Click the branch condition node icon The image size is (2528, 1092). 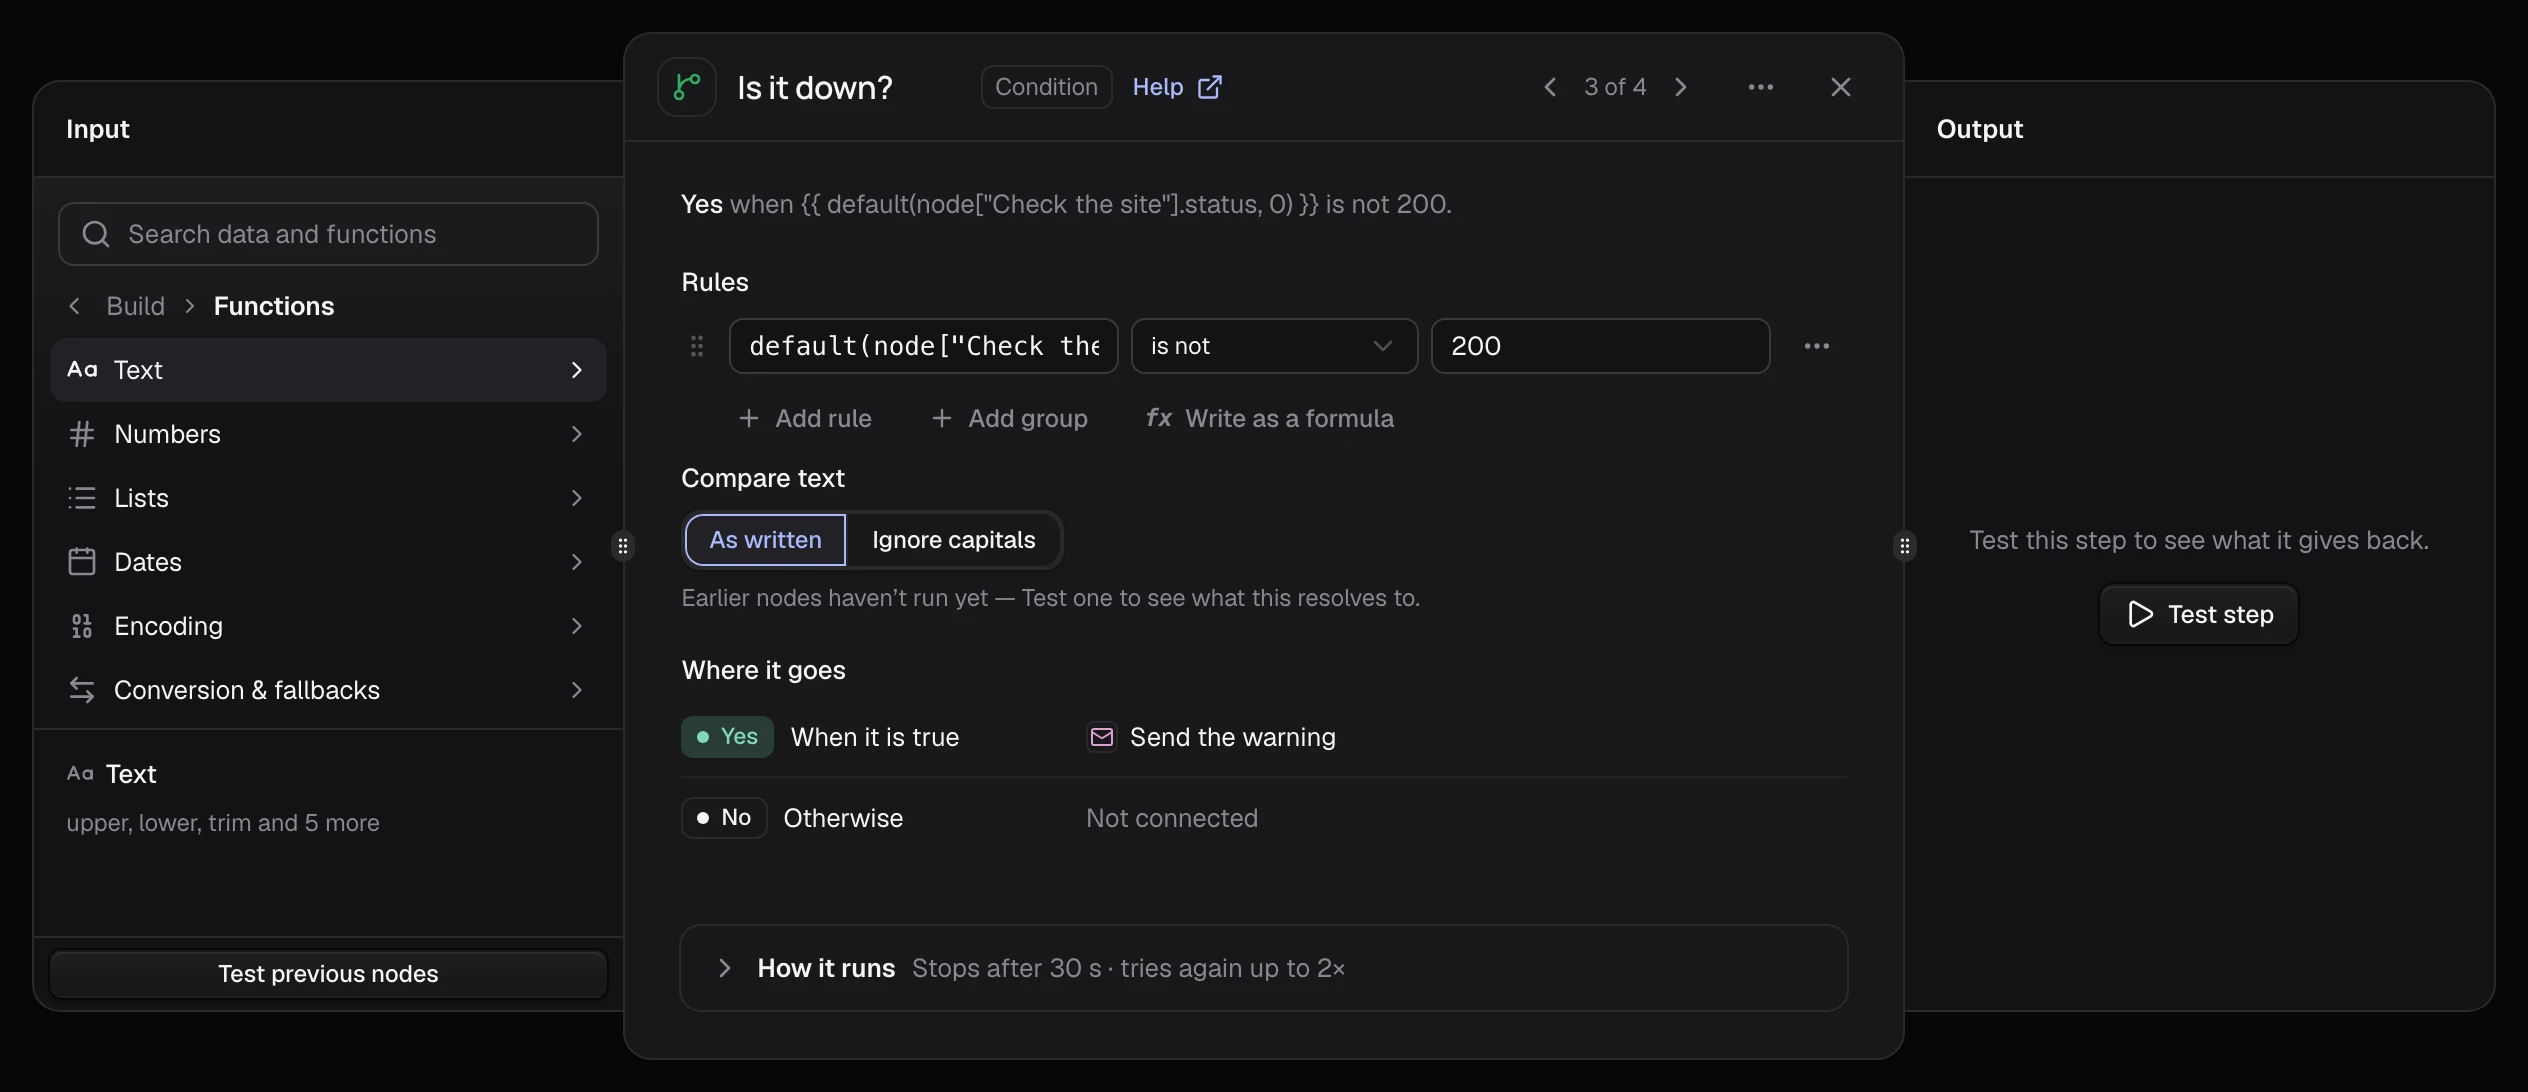[687, 87]
